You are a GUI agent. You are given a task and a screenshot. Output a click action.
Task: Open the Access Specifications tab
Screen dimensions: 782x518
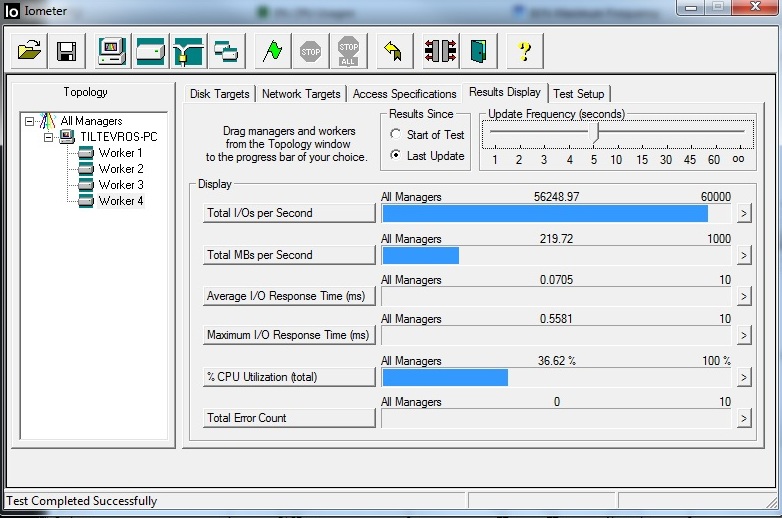click(x=404, y=94)
